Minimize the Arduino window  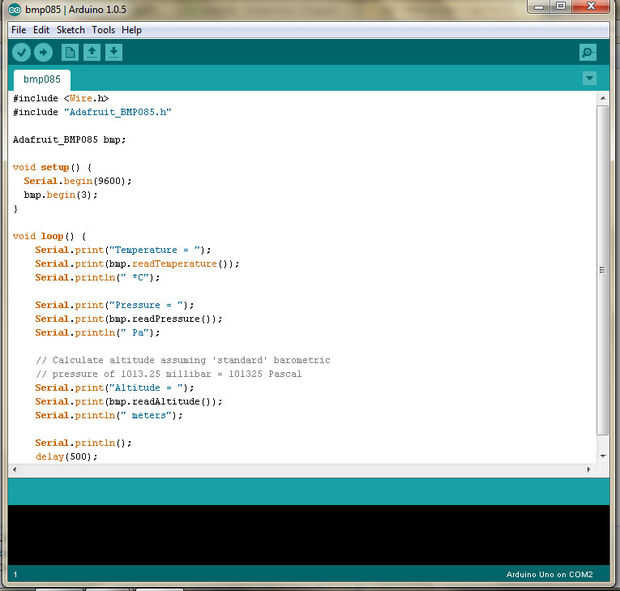click(539, 7)
